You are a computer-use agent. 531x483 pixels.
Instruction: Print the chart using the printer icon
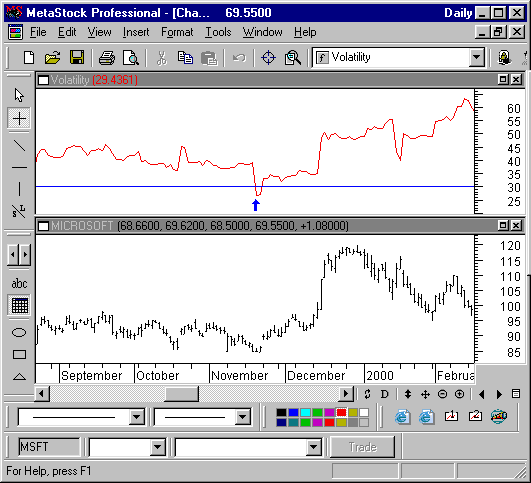pyautogui.click(x=107, y=58)
